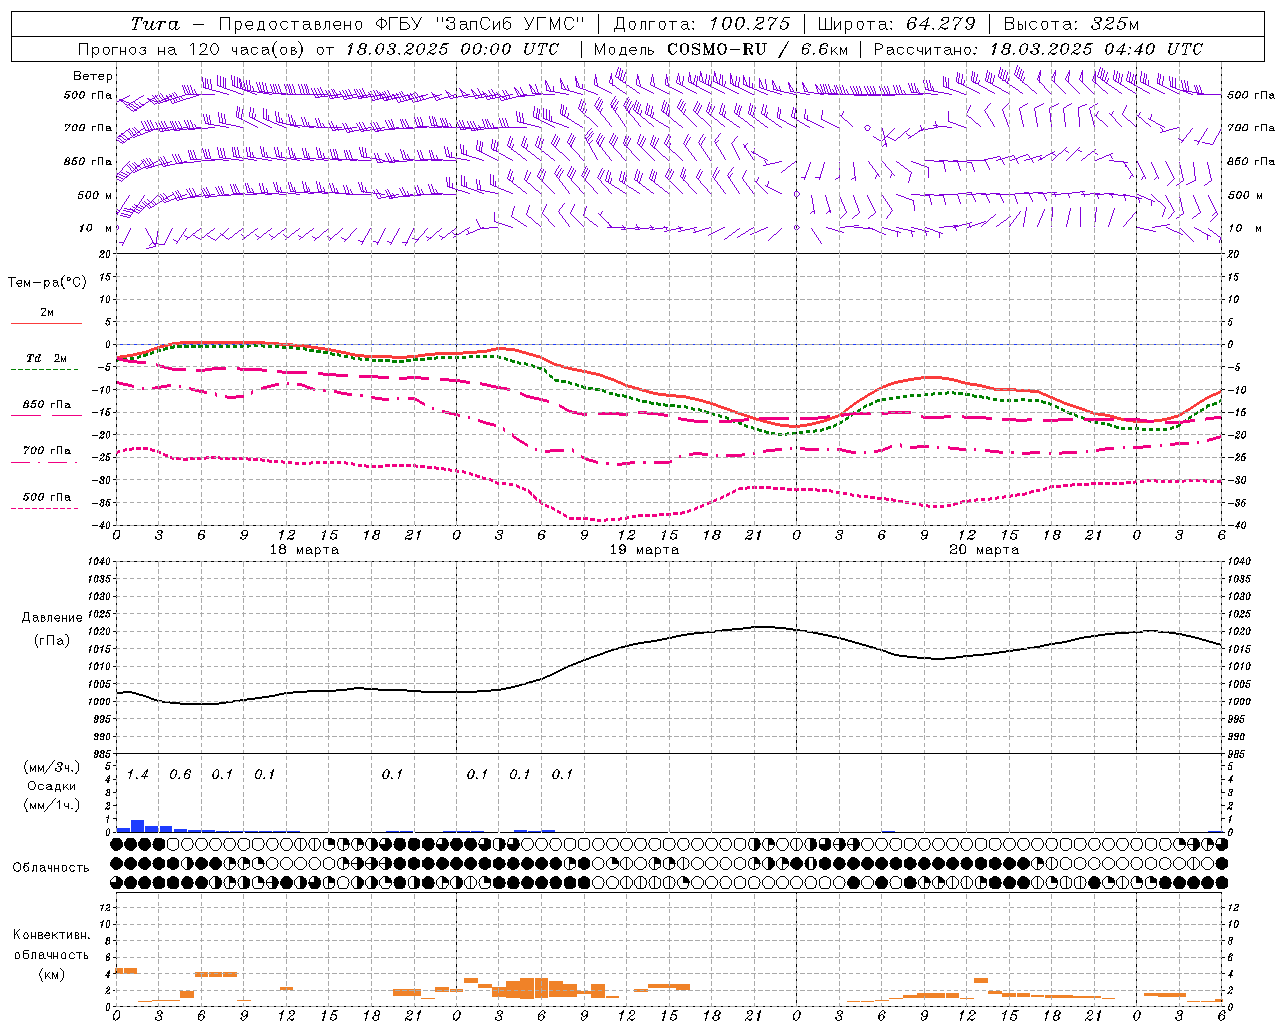
Task: Click the "(мм/1ч.)" hourly precipitation unit label
Action: point(52,805)
